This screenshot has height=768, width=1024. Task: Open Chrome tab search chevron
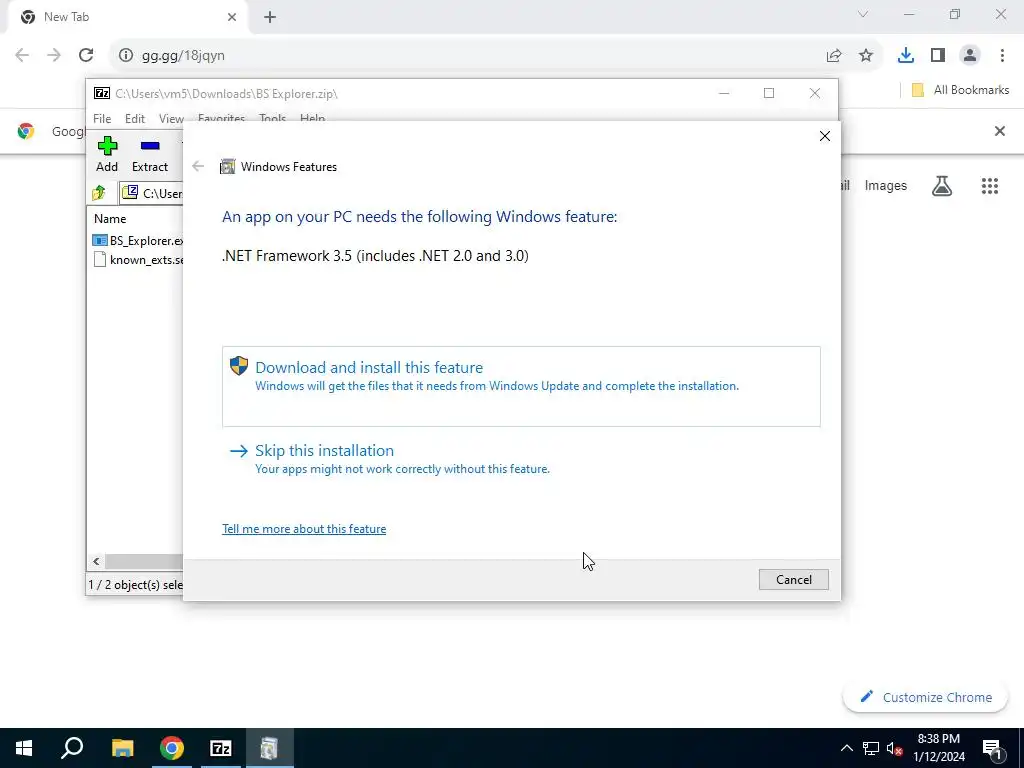[863, 14]
